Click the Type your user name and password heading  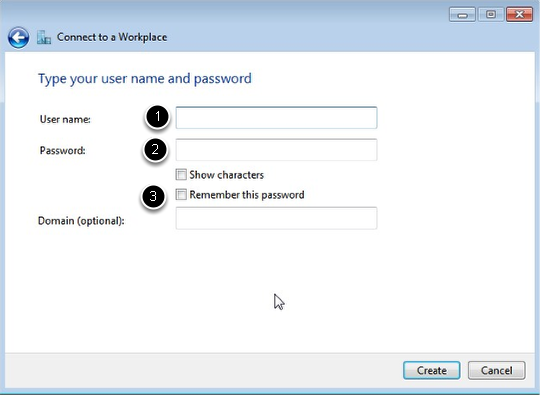(145, 79)
